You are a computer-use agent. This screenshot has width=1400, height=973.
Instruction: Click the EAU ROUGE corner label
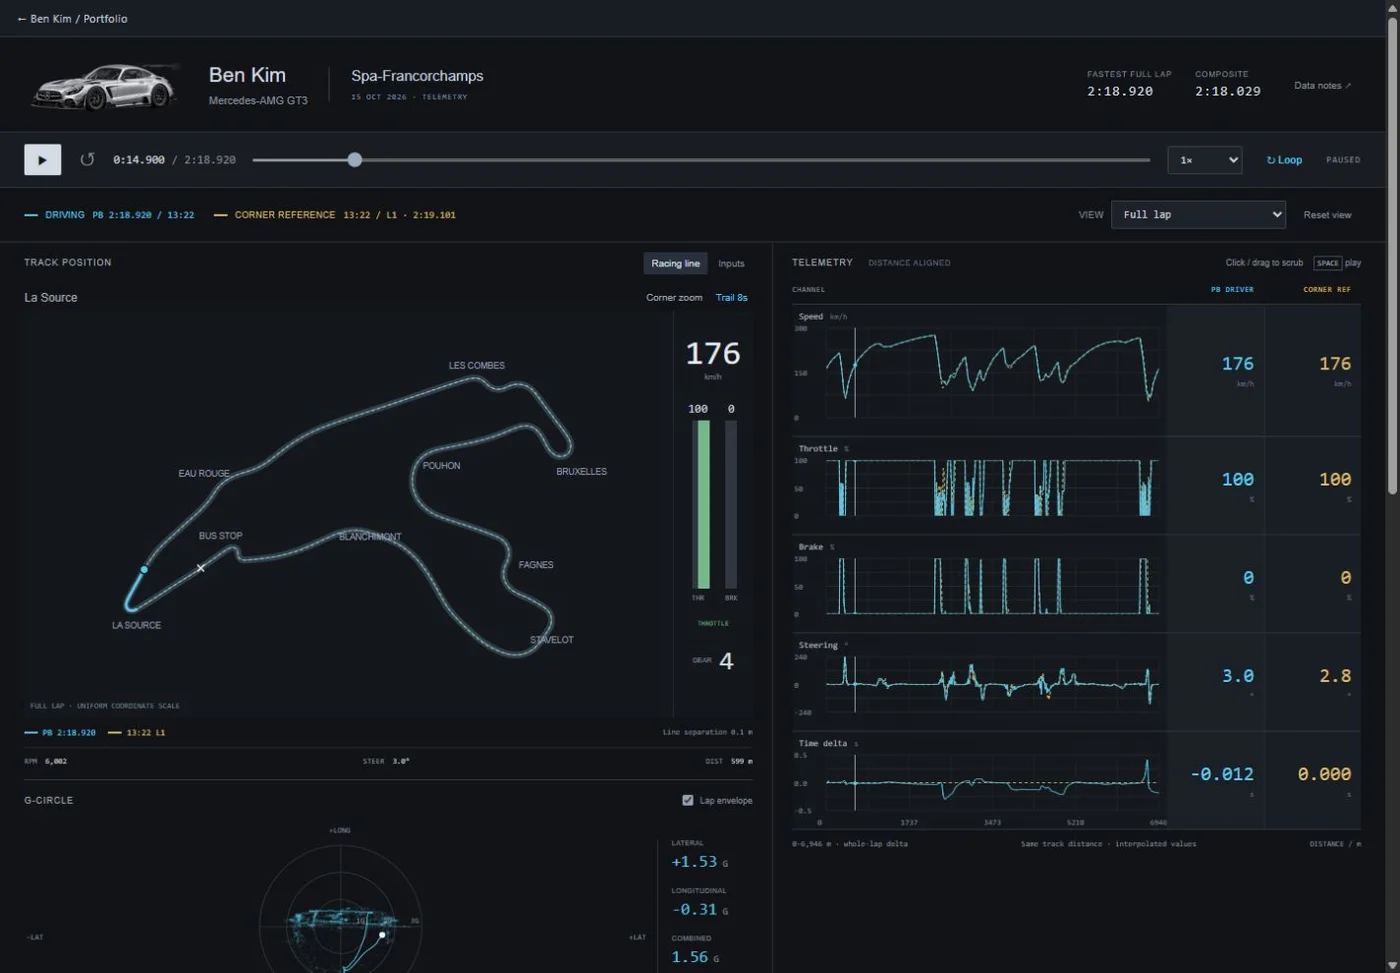click(204, 474)
